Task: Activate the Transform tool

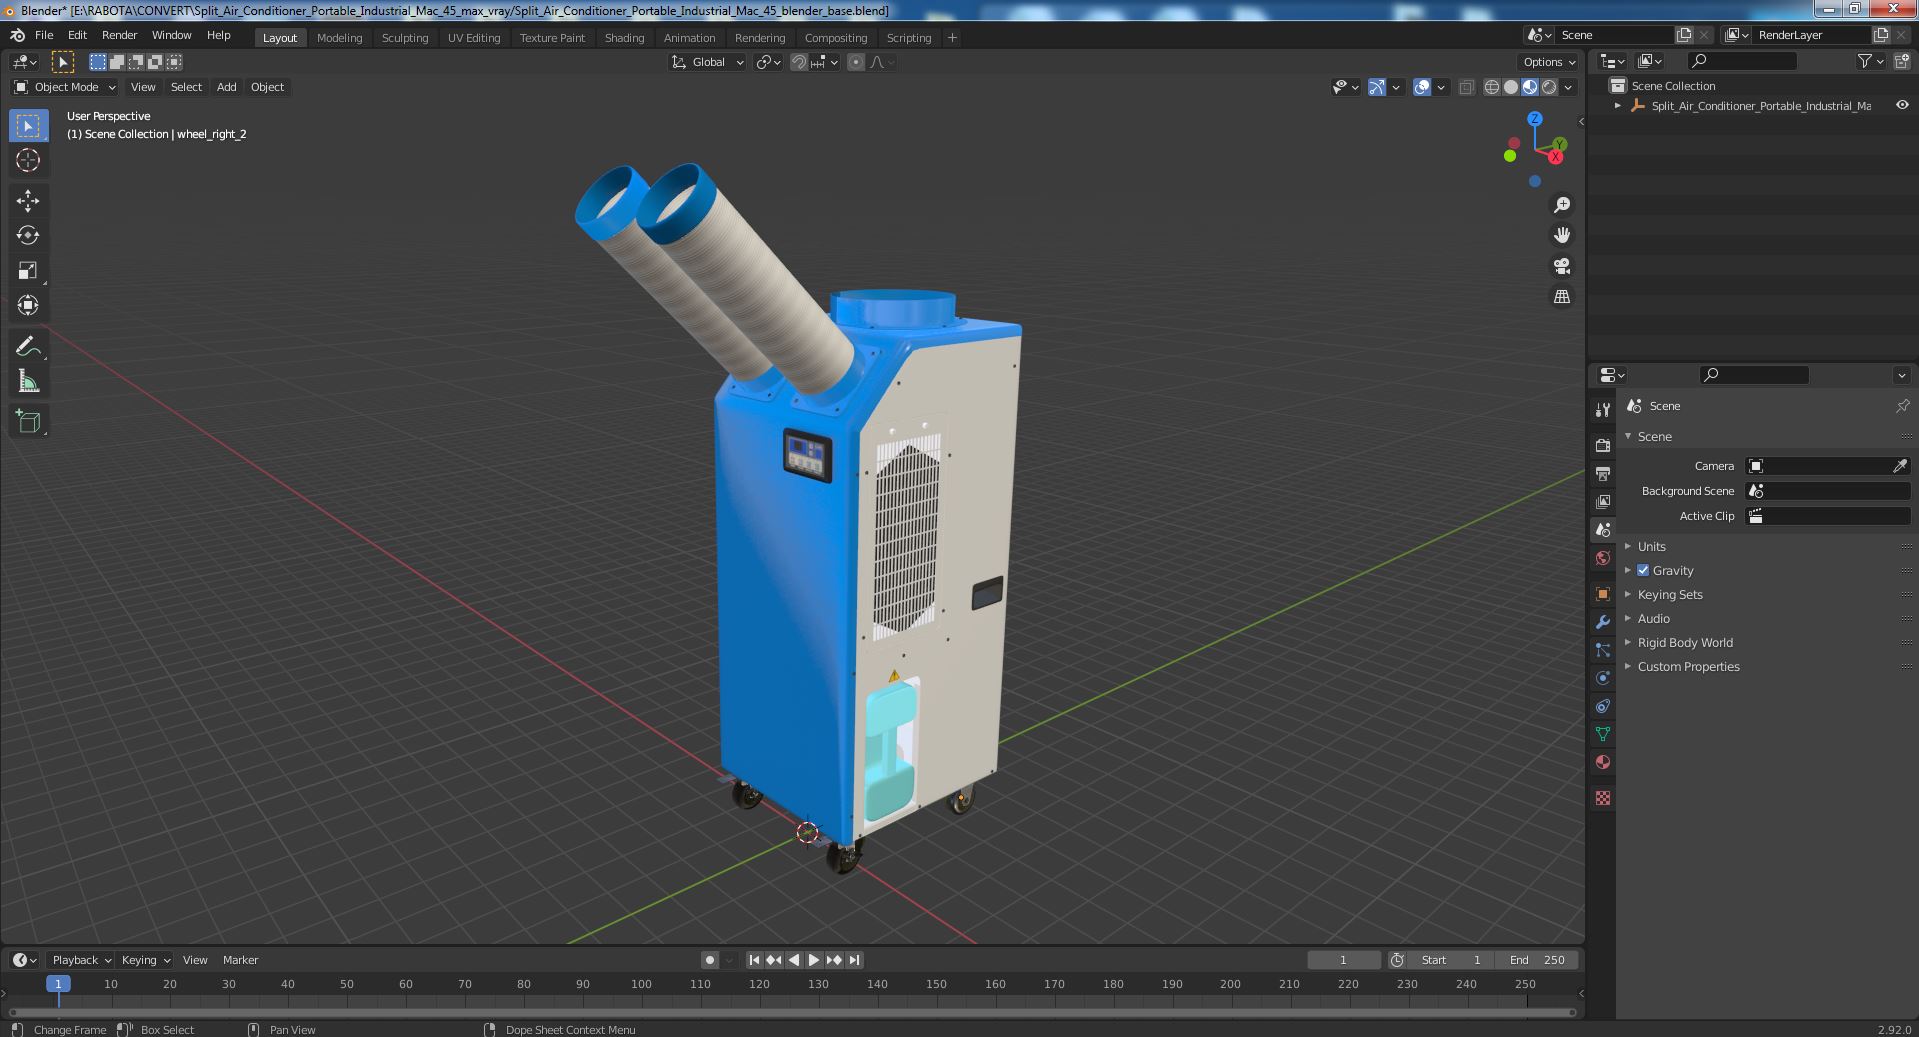Action: pyautogui.click(x=28, y=305)
